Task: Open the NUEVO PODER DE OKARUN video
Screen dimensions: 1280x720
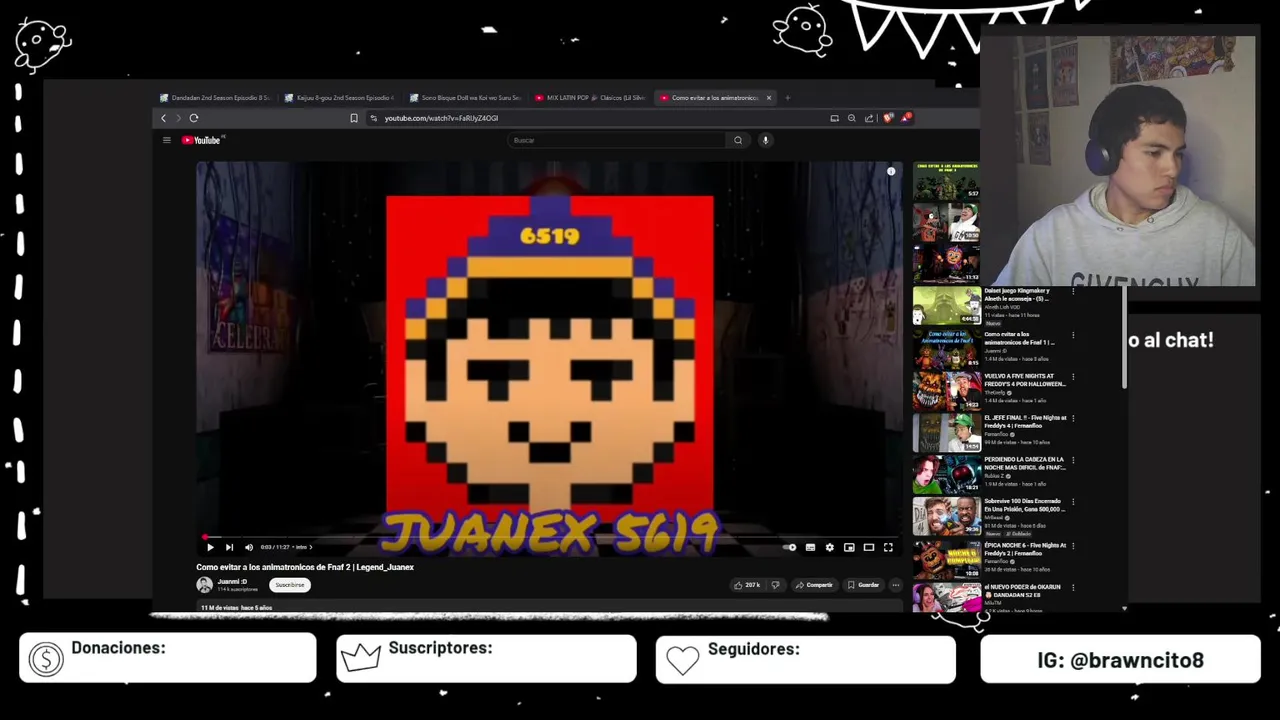Action: 946,598
